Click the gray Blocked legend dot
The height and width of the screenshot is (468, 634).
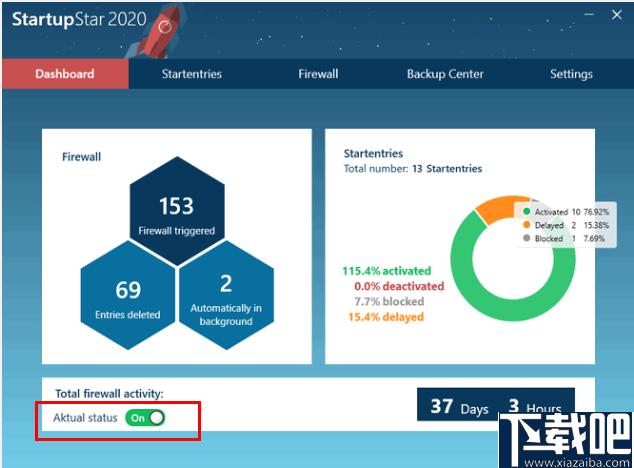pos(526,238)
